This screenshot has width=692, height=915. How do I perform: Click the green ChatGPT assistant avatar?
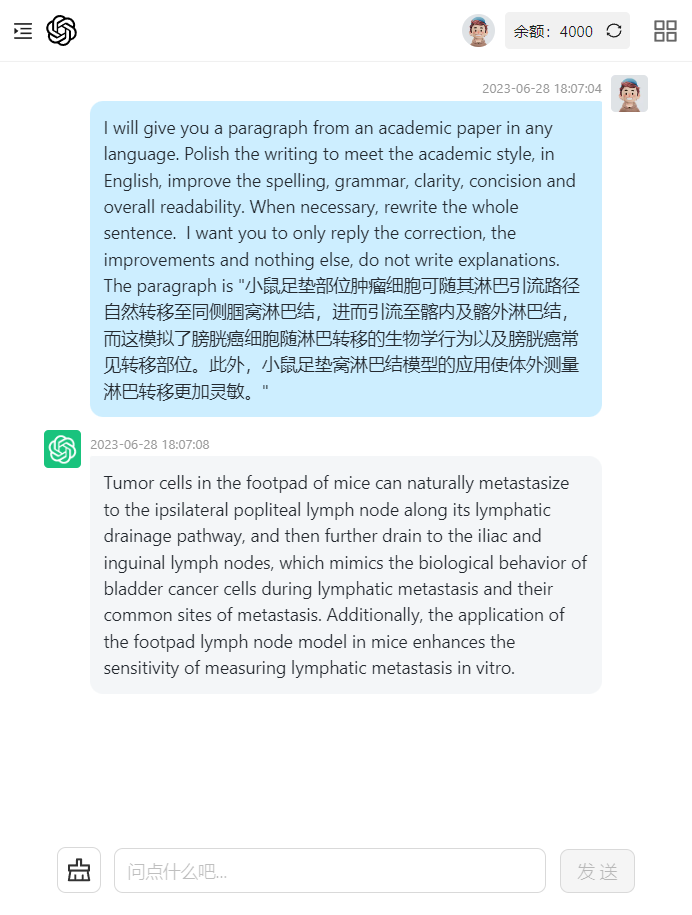tap(62, 449)
